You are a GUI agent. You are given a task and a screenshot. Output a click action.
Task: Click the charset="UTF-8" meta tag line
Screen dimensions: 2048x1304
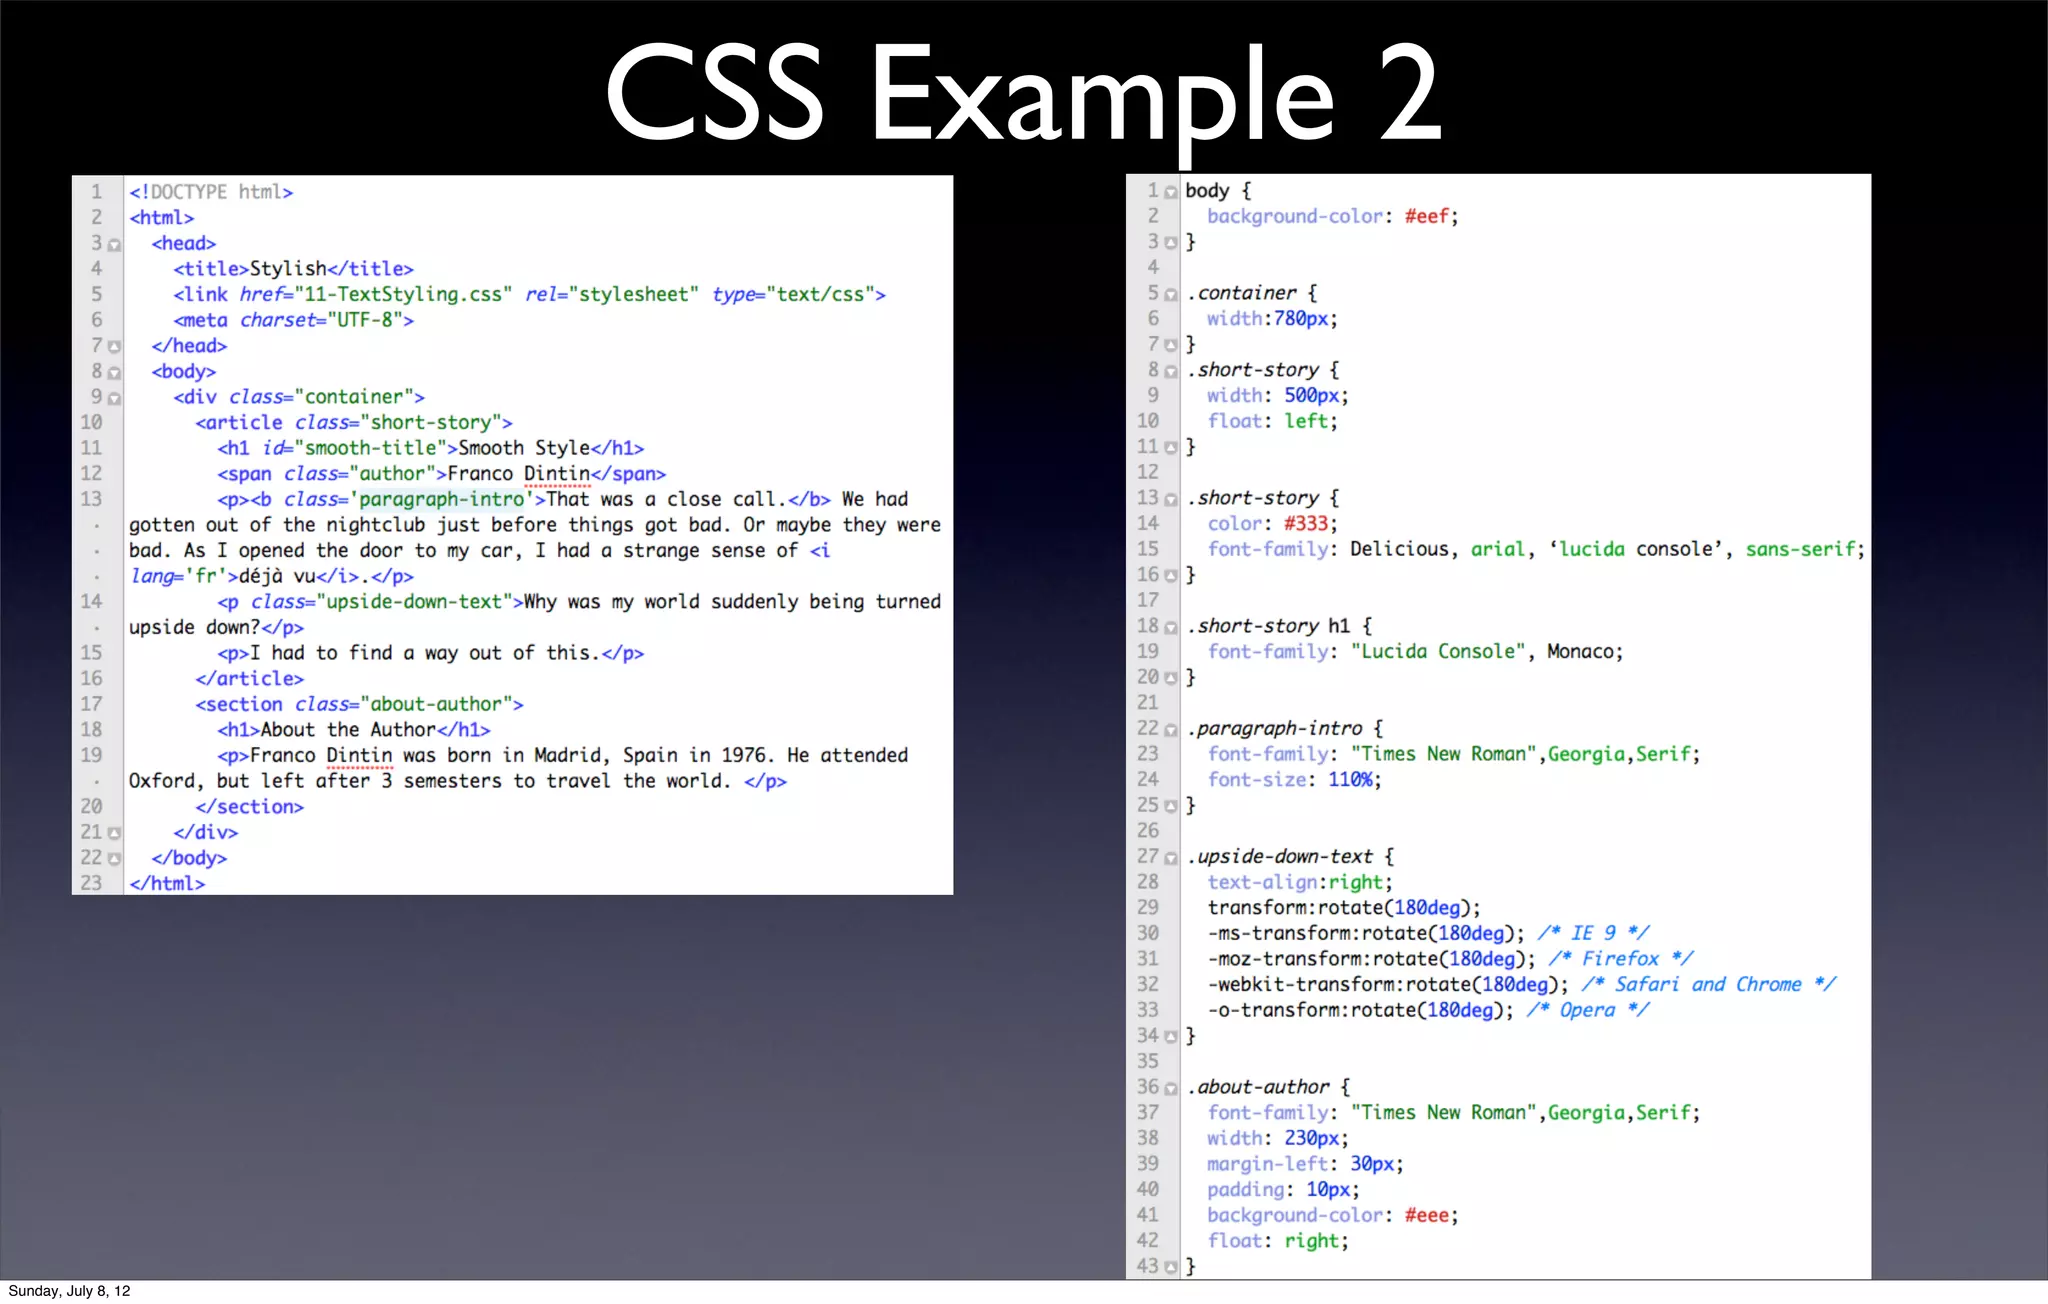coord(293,320)
